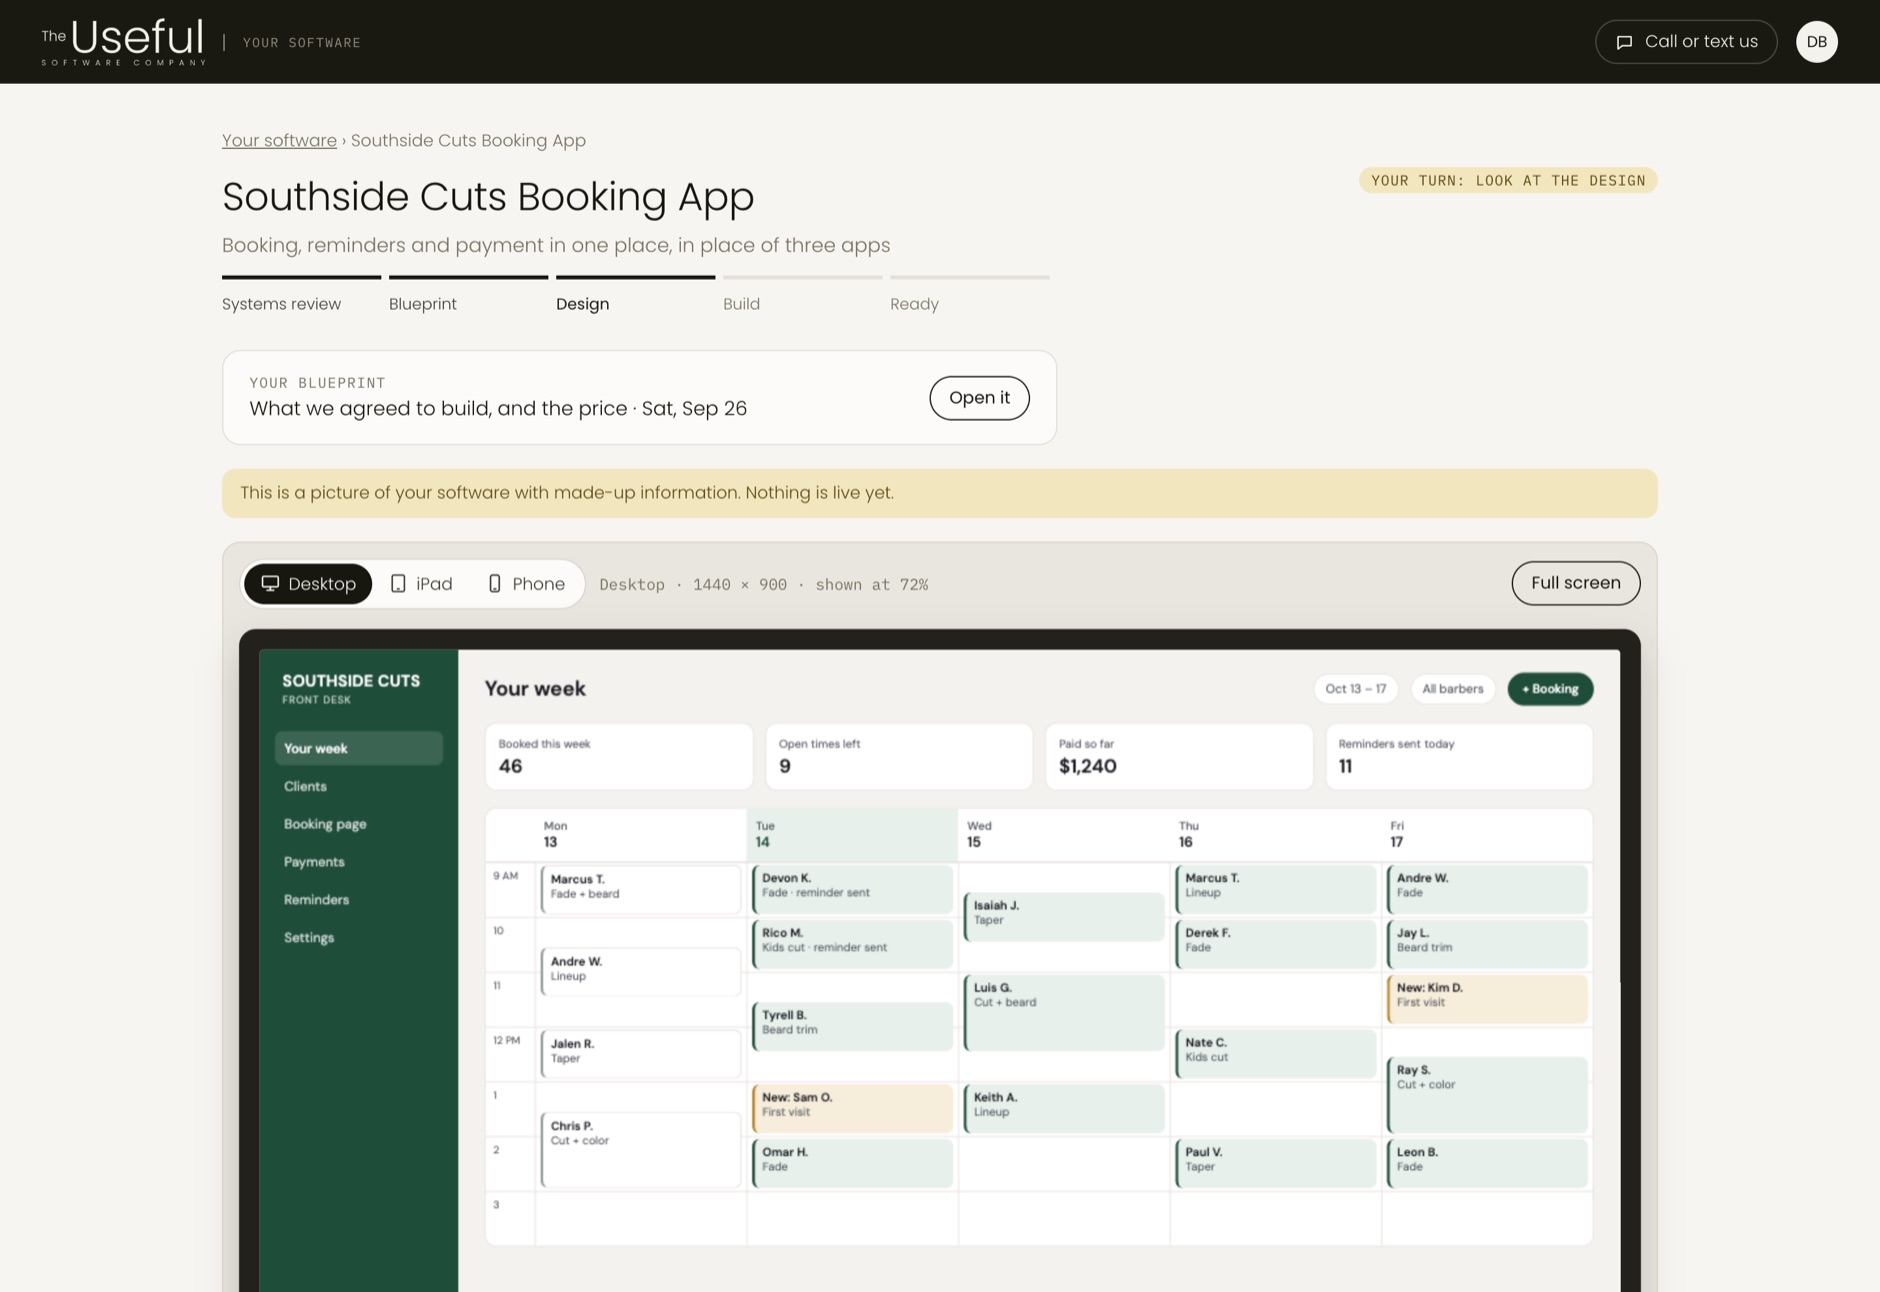This screenshot has width=1880, height=1292.
Task: Open Paul V. Taper appointment
Action: 1276,1163
